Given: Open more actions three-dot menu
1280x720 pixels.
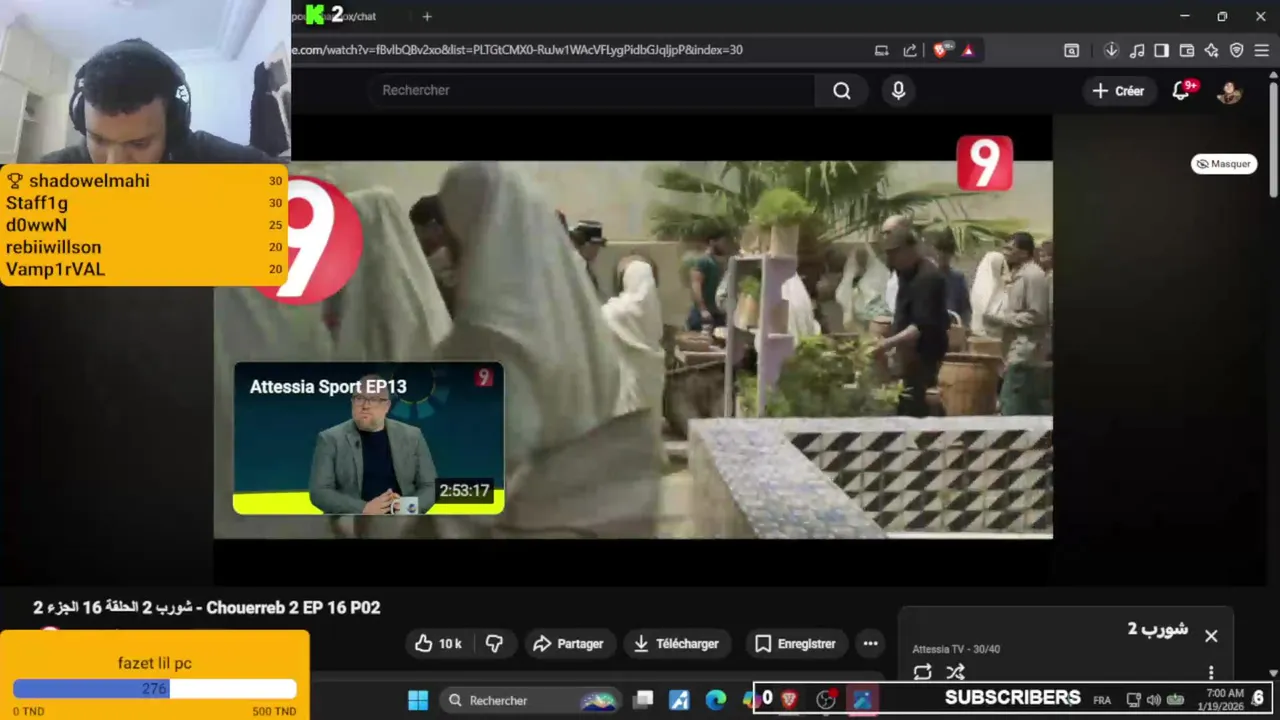Looking at the screenshot, I should click(x=871, y=644).
